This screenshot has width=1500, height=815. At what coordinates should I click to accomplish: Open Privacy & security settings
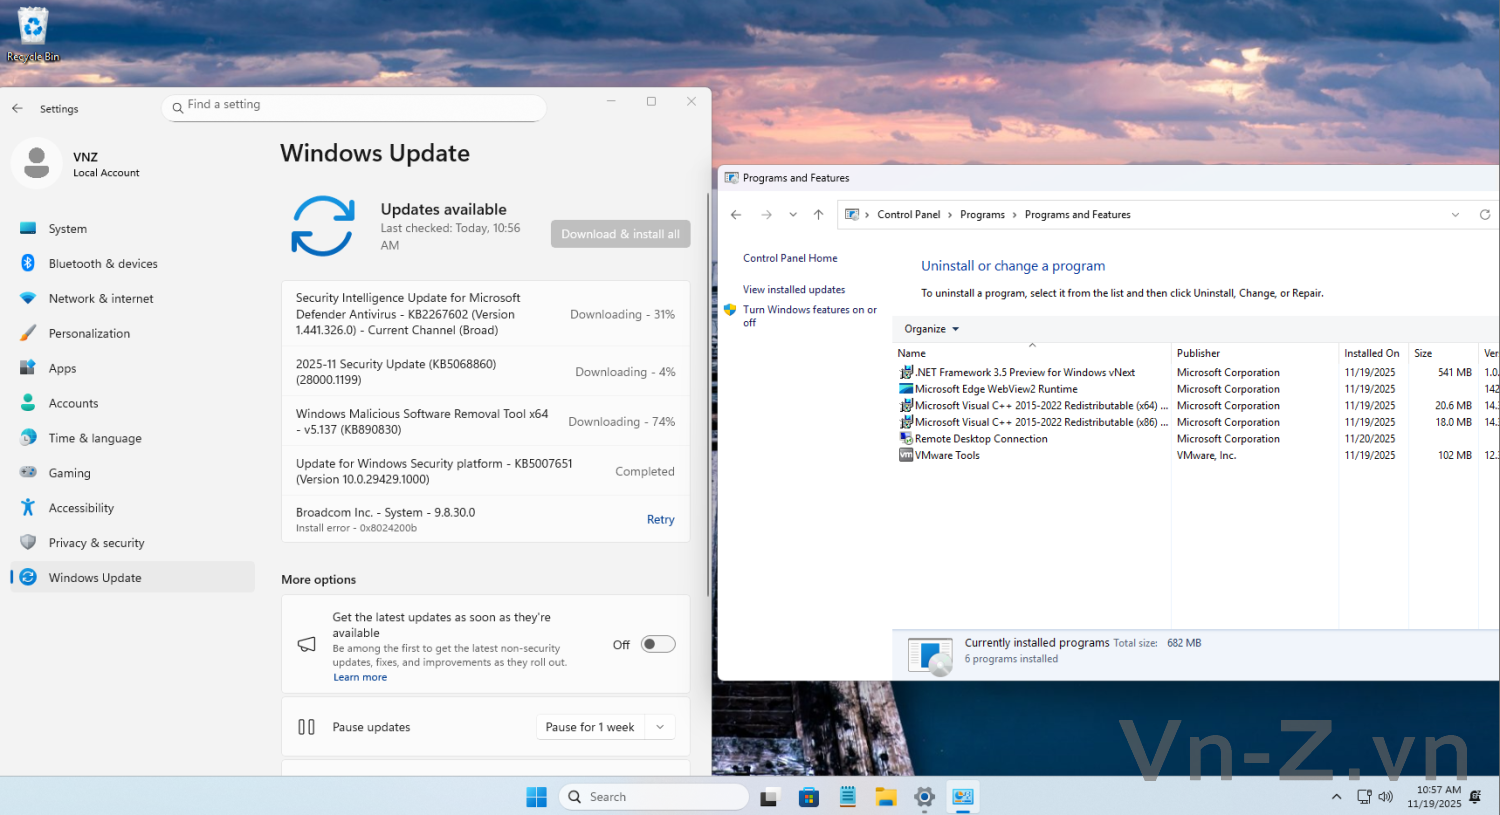[x=96, y=543]
